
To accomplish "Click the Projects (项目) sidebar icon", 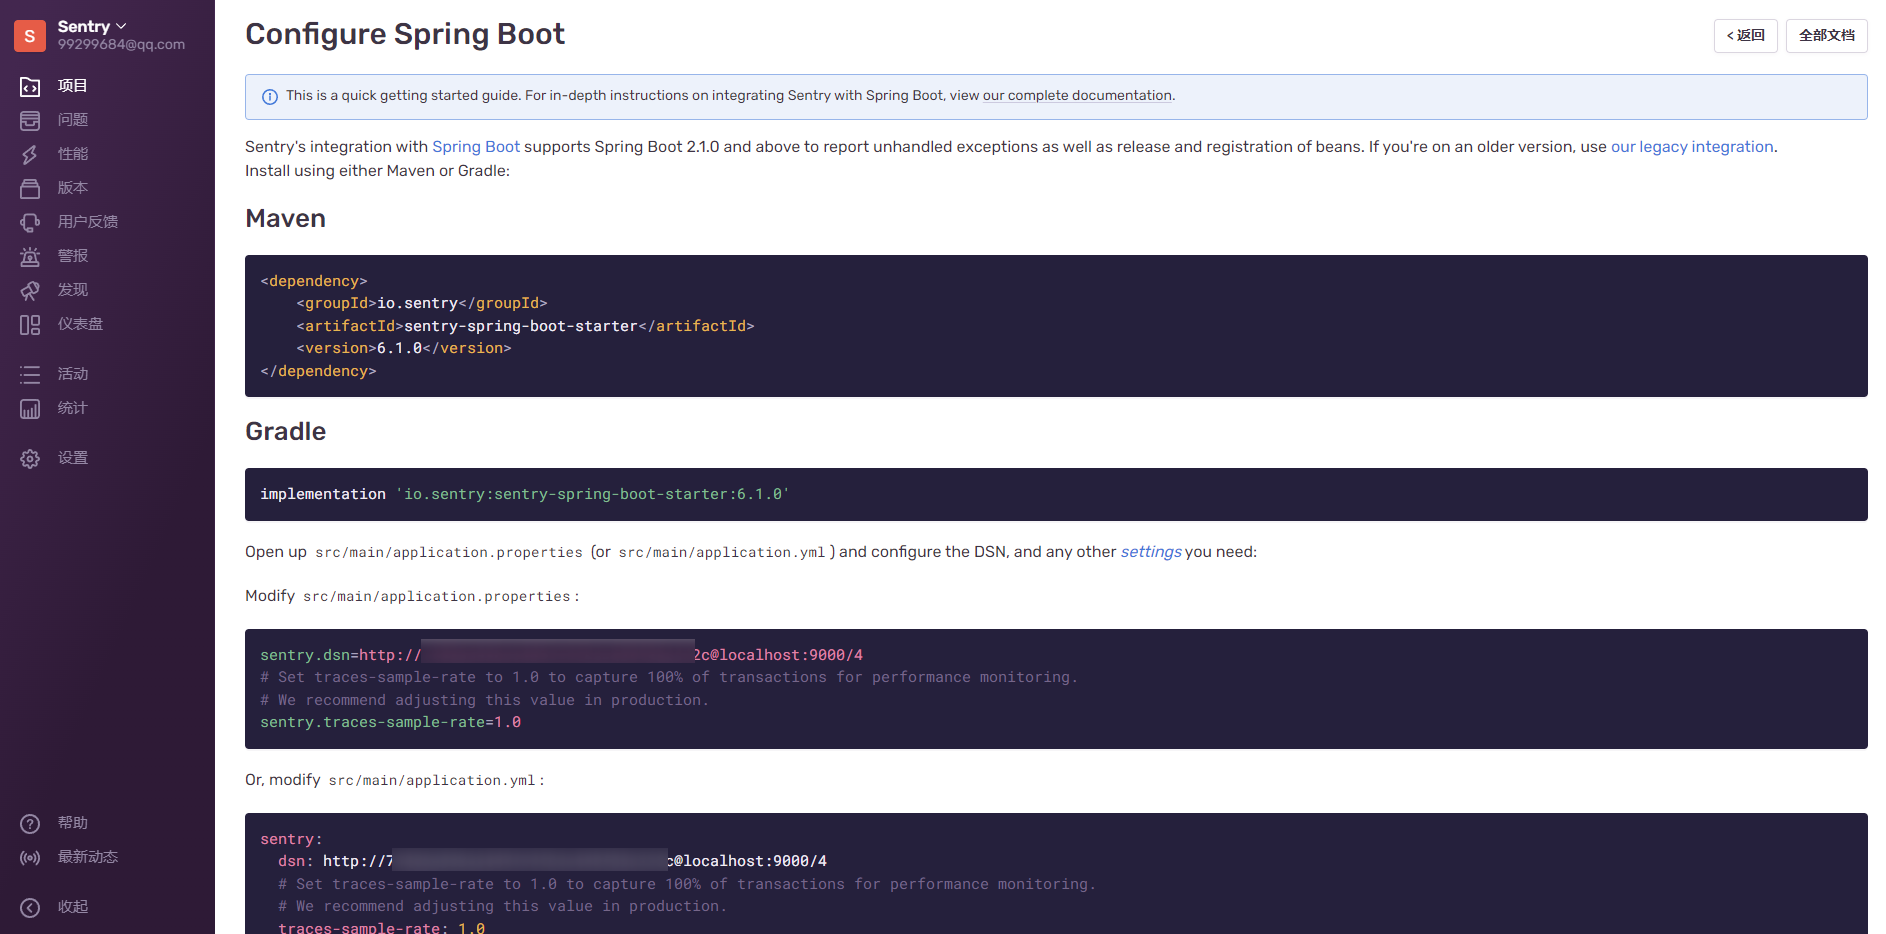I will [30, 87].
